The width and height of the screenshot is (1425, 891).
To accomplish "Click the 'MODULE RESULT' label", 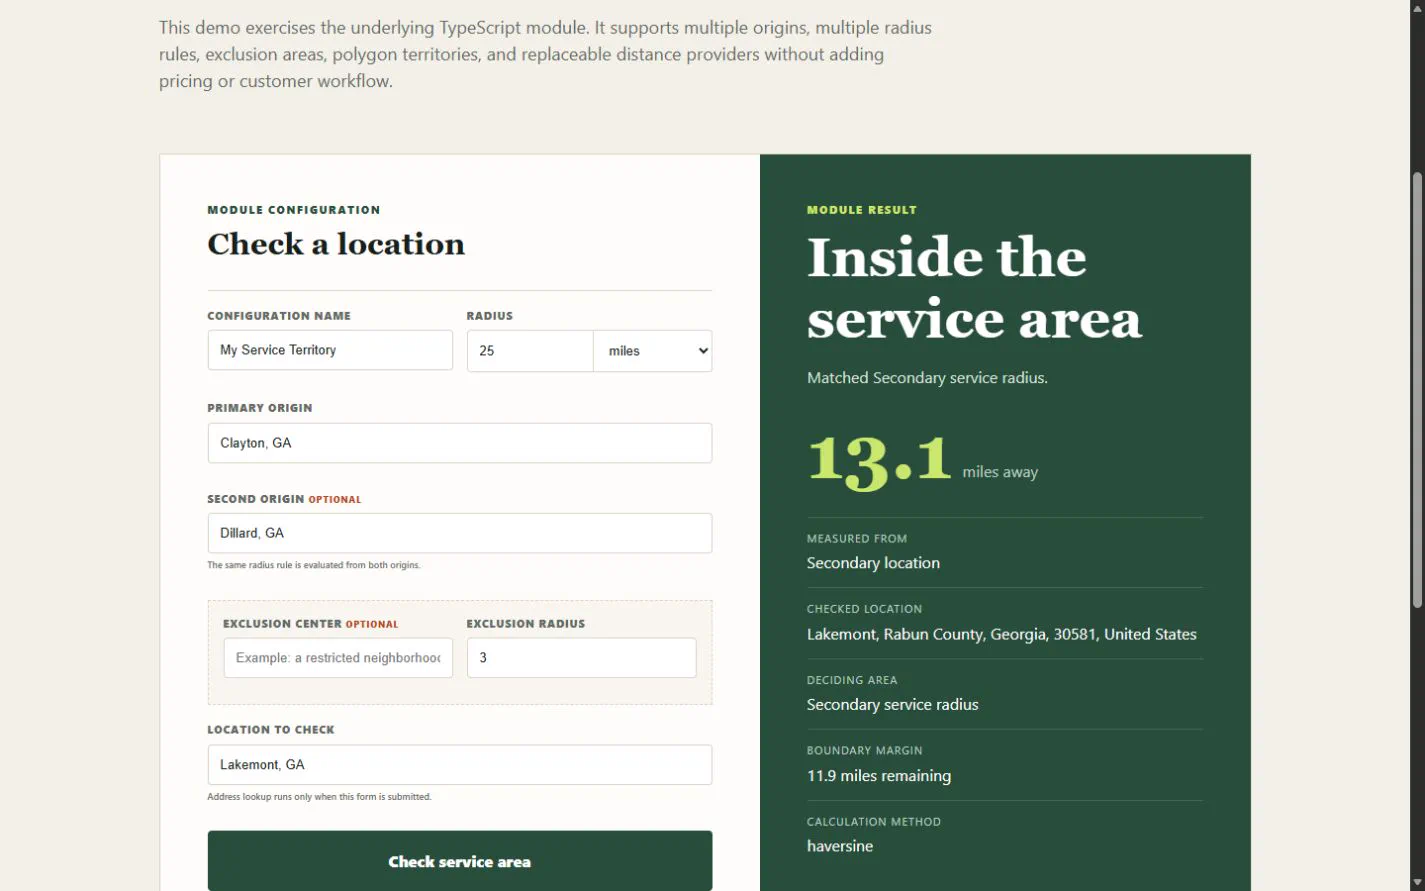I will pos(862,210).
